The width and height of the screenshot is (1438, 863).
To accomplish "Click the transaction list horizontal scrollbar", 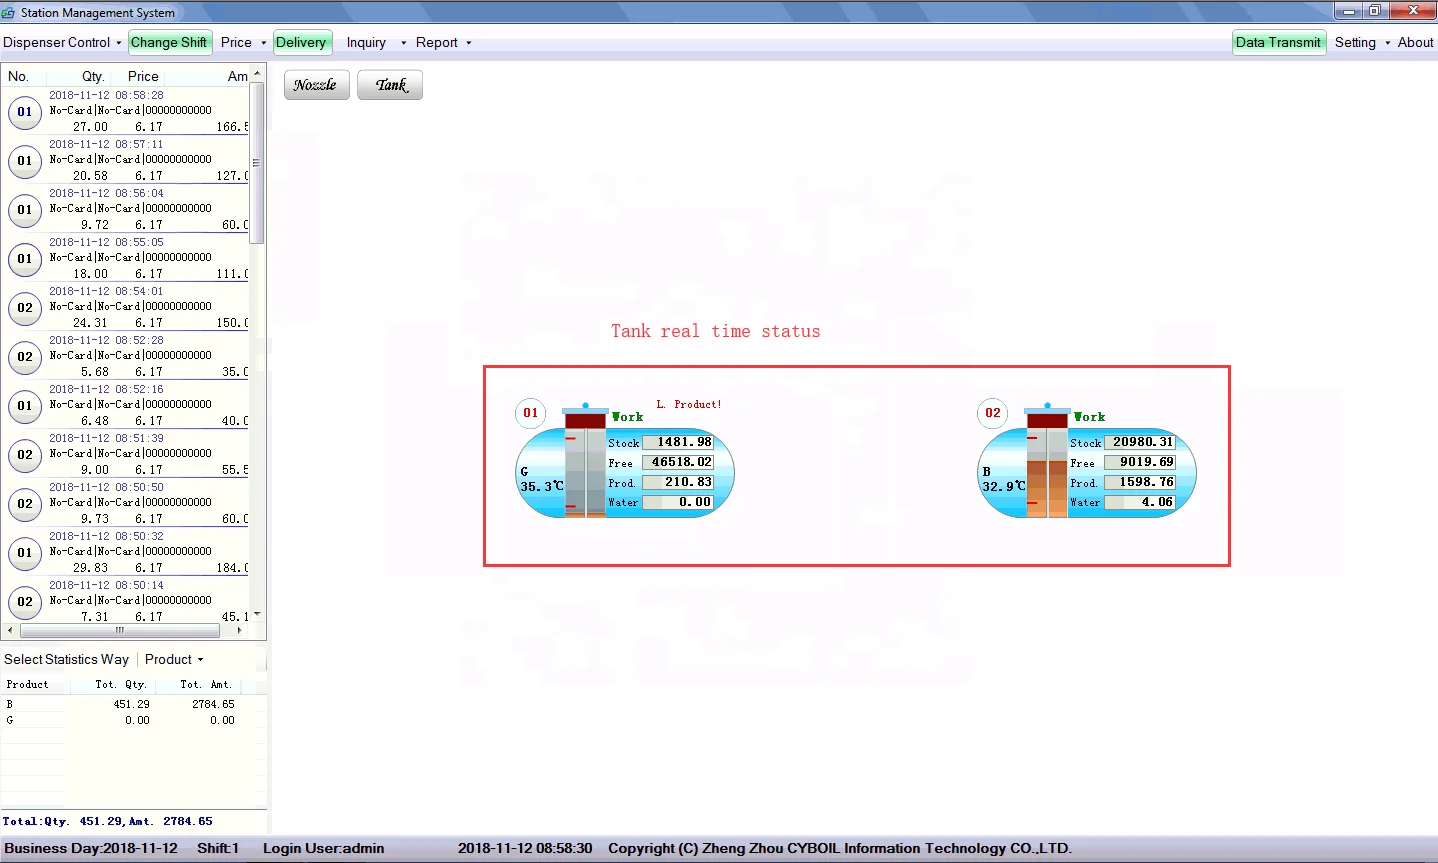I will pos(120,631).
